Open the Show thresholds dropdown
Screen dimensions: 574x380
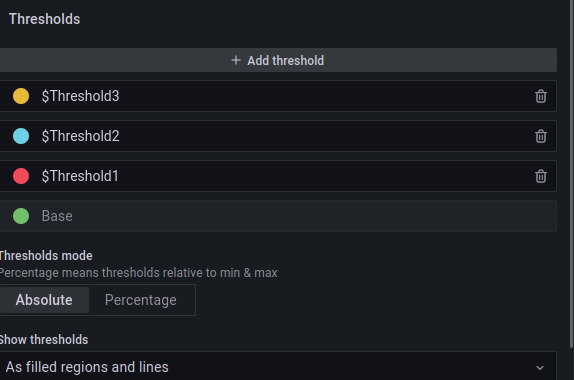(x=277, y=366)
